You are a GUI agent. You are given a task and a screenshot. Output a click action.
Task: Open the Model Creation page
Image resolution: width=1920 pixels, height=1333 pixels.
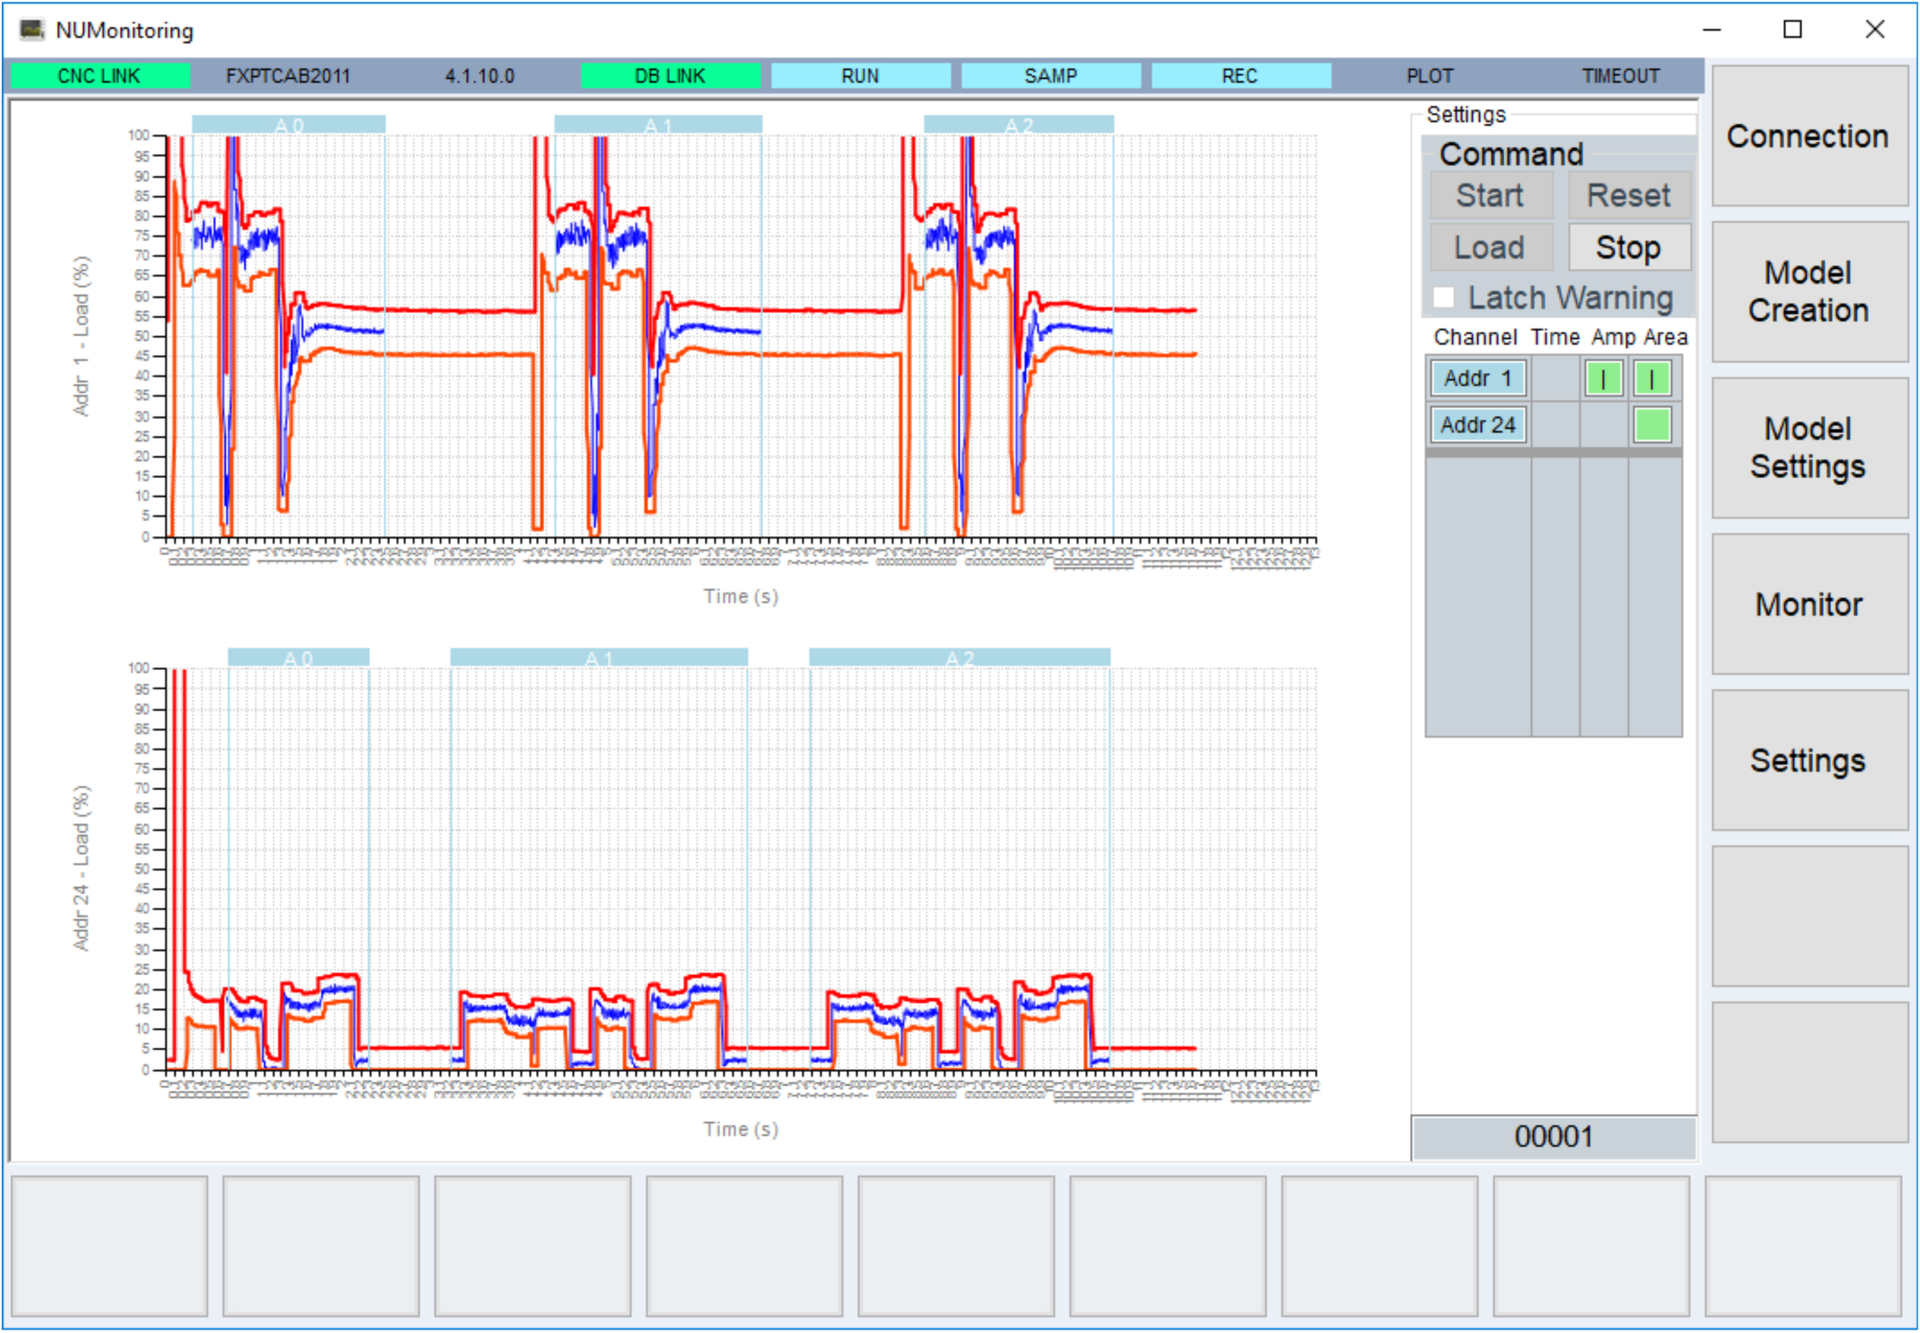(x=1808, y=292)
